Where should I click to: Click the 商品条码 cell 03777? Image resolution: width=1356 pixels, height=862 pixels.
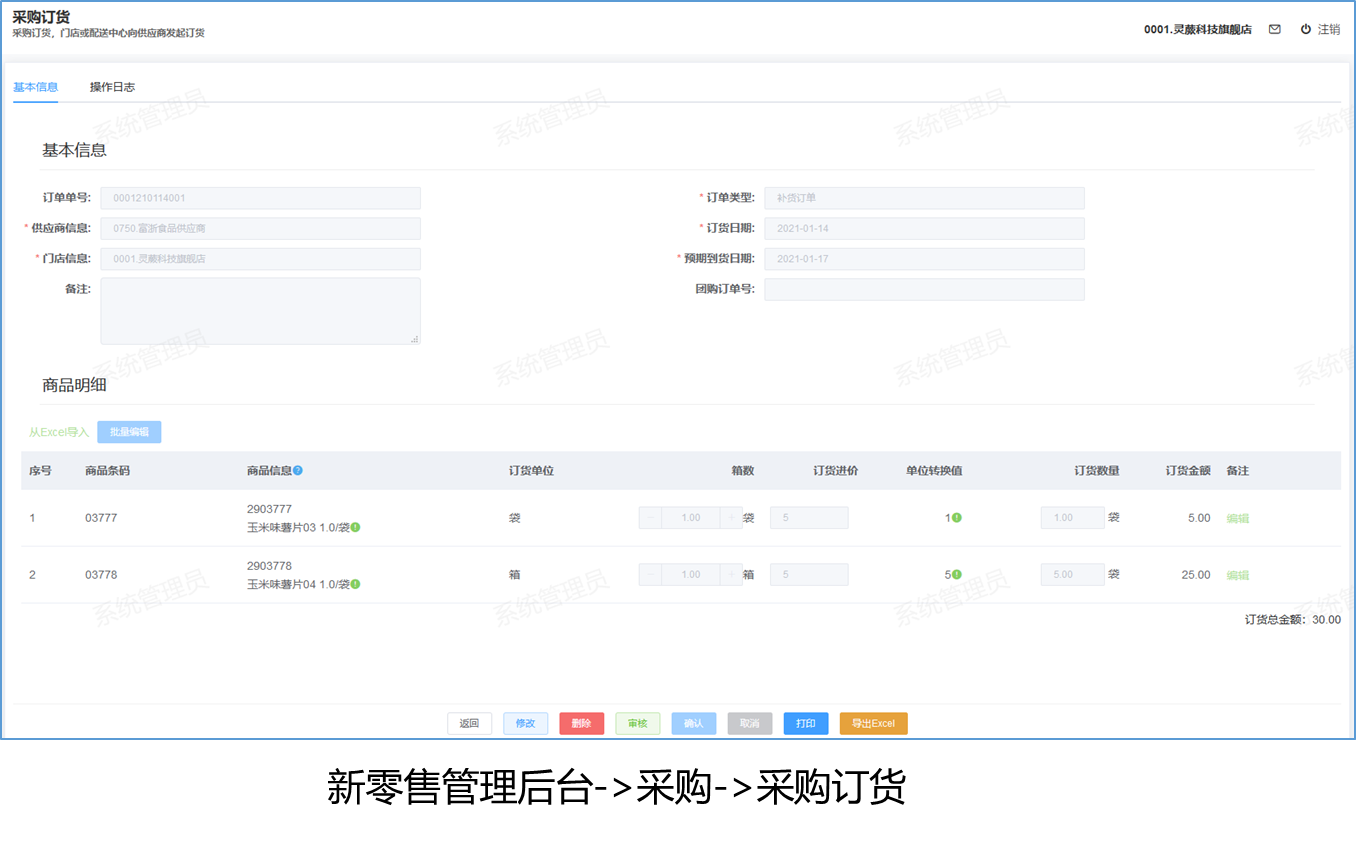pyautogui.click(x=101, y=518)
